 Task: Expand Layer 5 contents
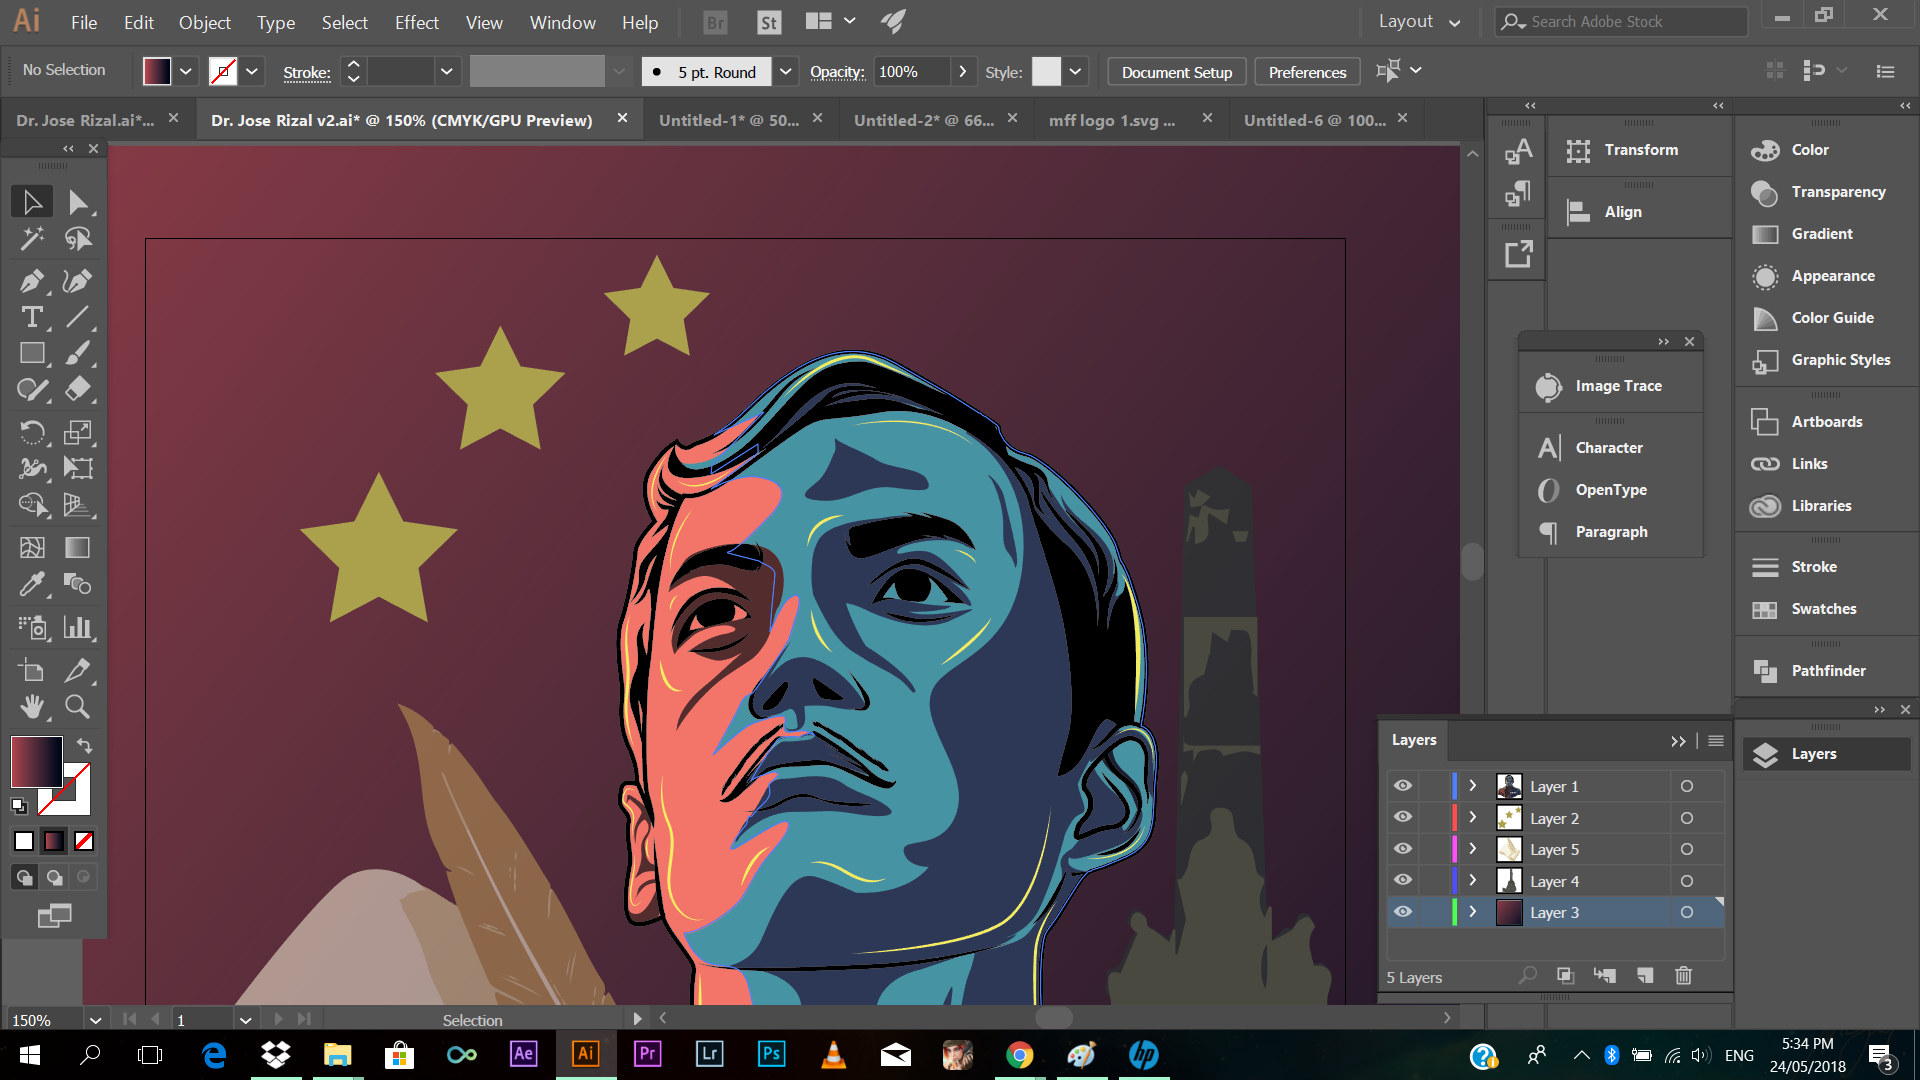1473,849
